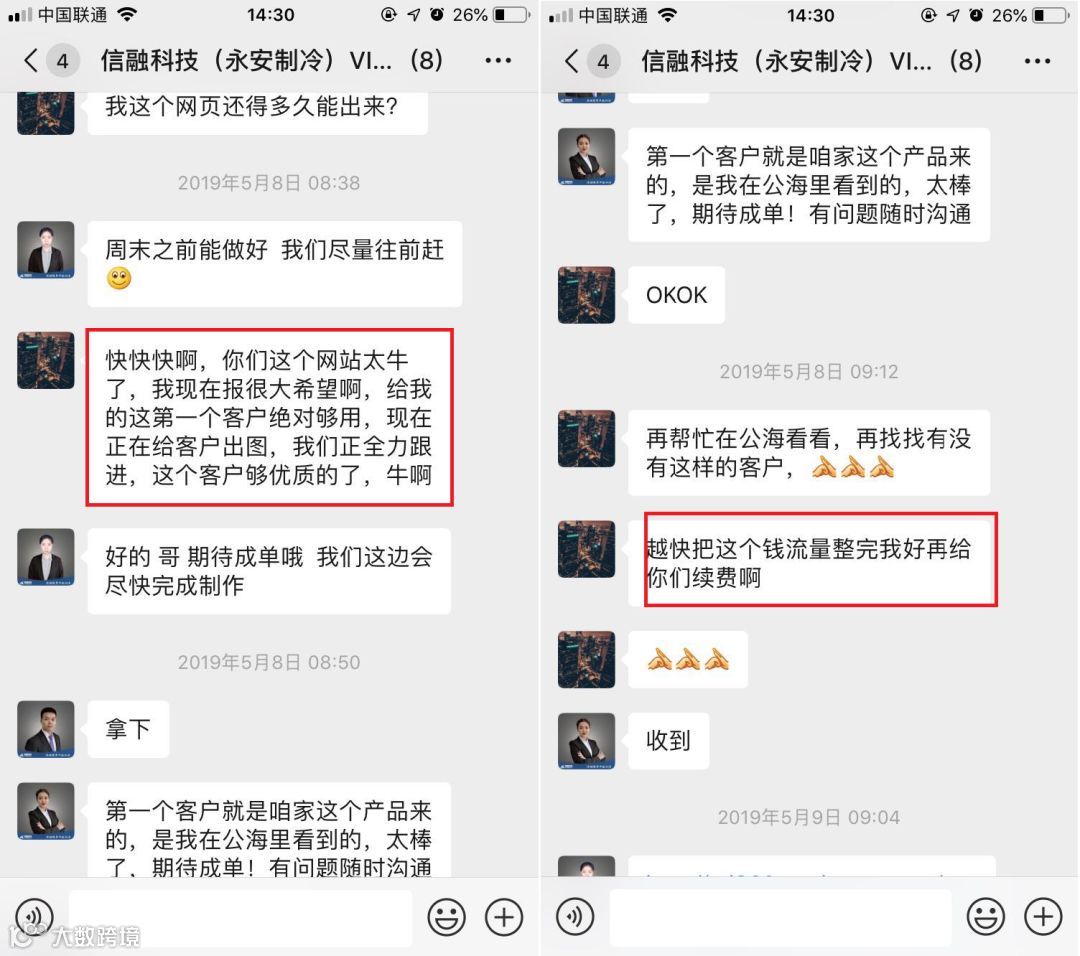This screenshot has width=1080, height=956.
Task: Tap the woman avatar beside 收到 message
Action: pos(586,741)
